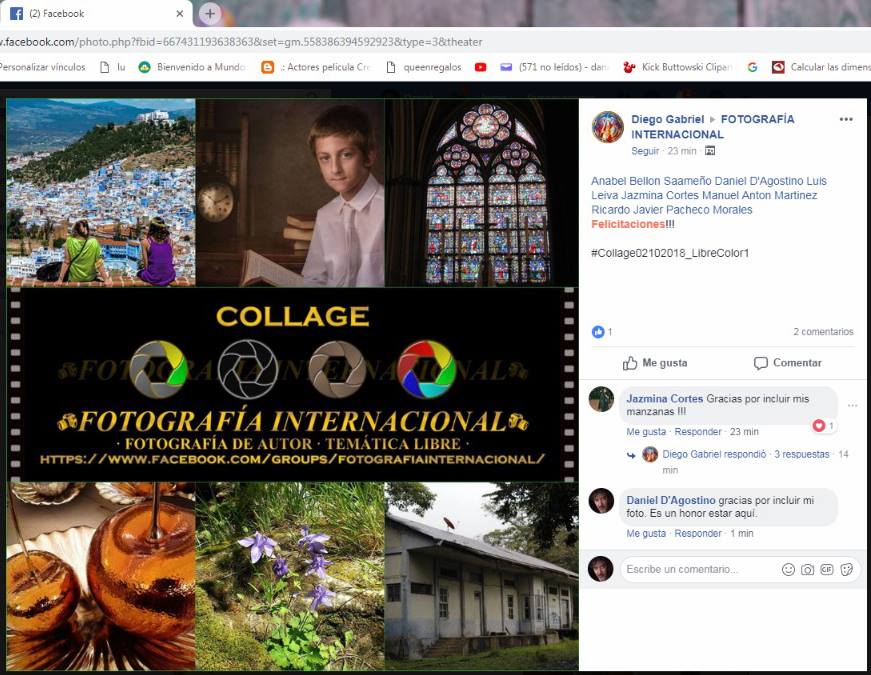Like Daniel D'Agostino's comment
Screen dimensions: 871x675
tap(646, 534)
